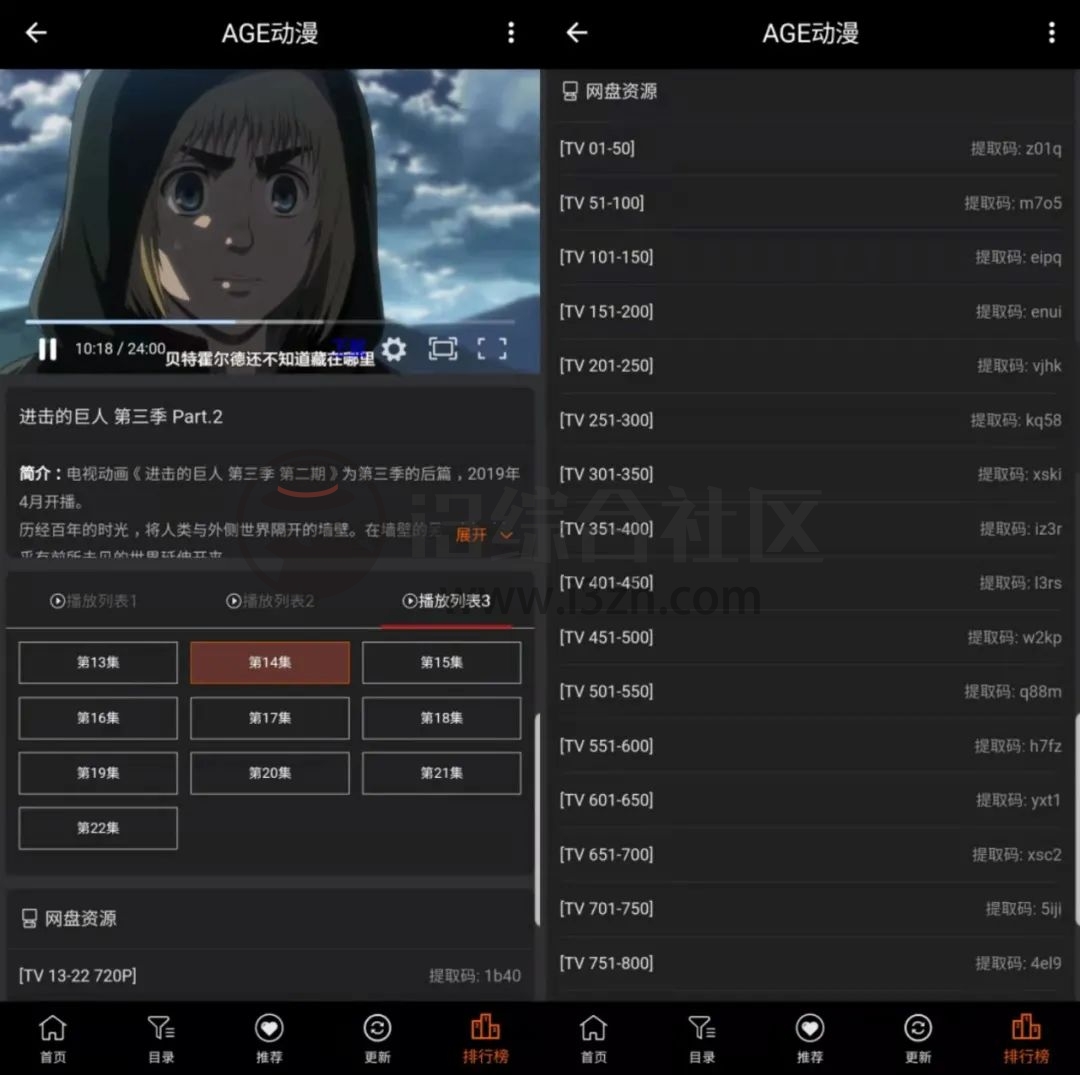This screenshot has height=1075, width=1080.
Task: Switch to 播放列表2 tab
Action: pos(270,601)
